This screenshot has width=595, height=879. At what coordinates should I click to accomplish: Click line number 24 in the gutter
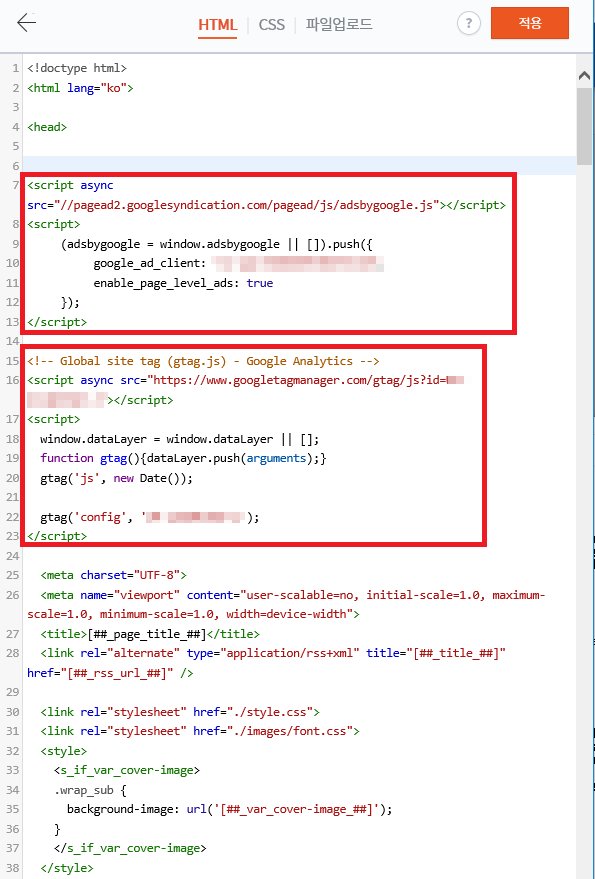point(12,556)
